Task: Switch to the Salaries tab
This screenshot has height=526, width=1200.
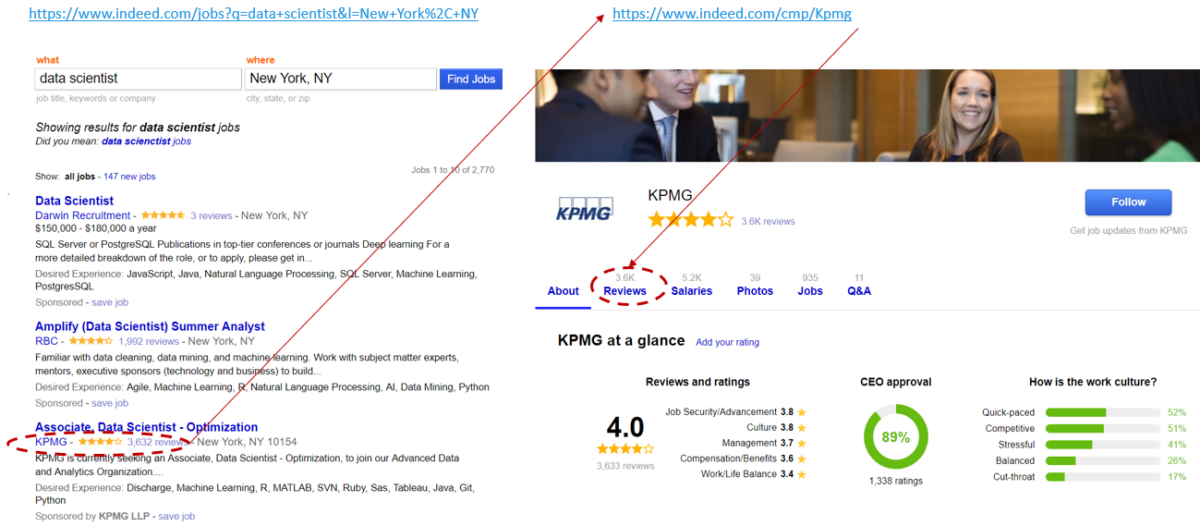Action: (x=692, y=291)
